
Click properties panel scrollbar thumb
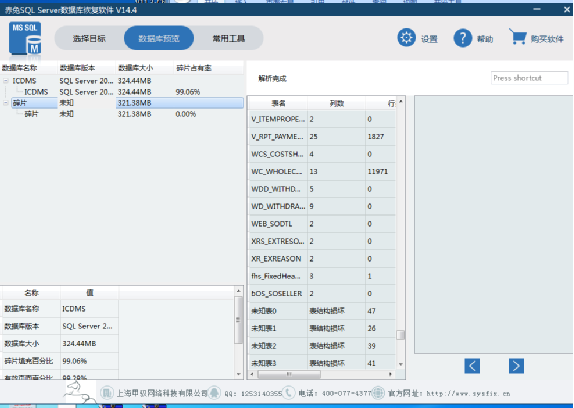[x=238, y=320]
